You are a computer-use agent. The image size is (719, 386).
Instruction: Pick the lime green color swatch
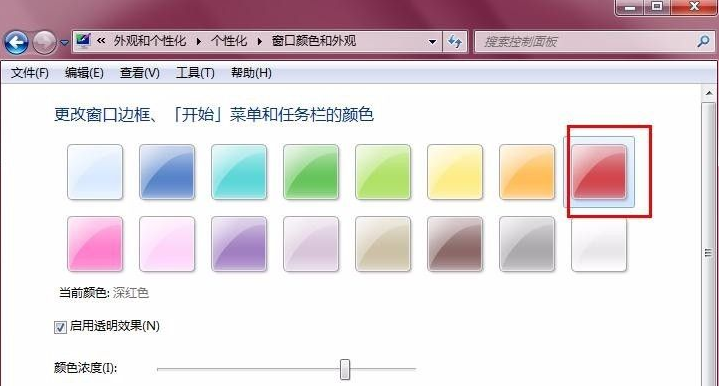click(x=383, y=172)
